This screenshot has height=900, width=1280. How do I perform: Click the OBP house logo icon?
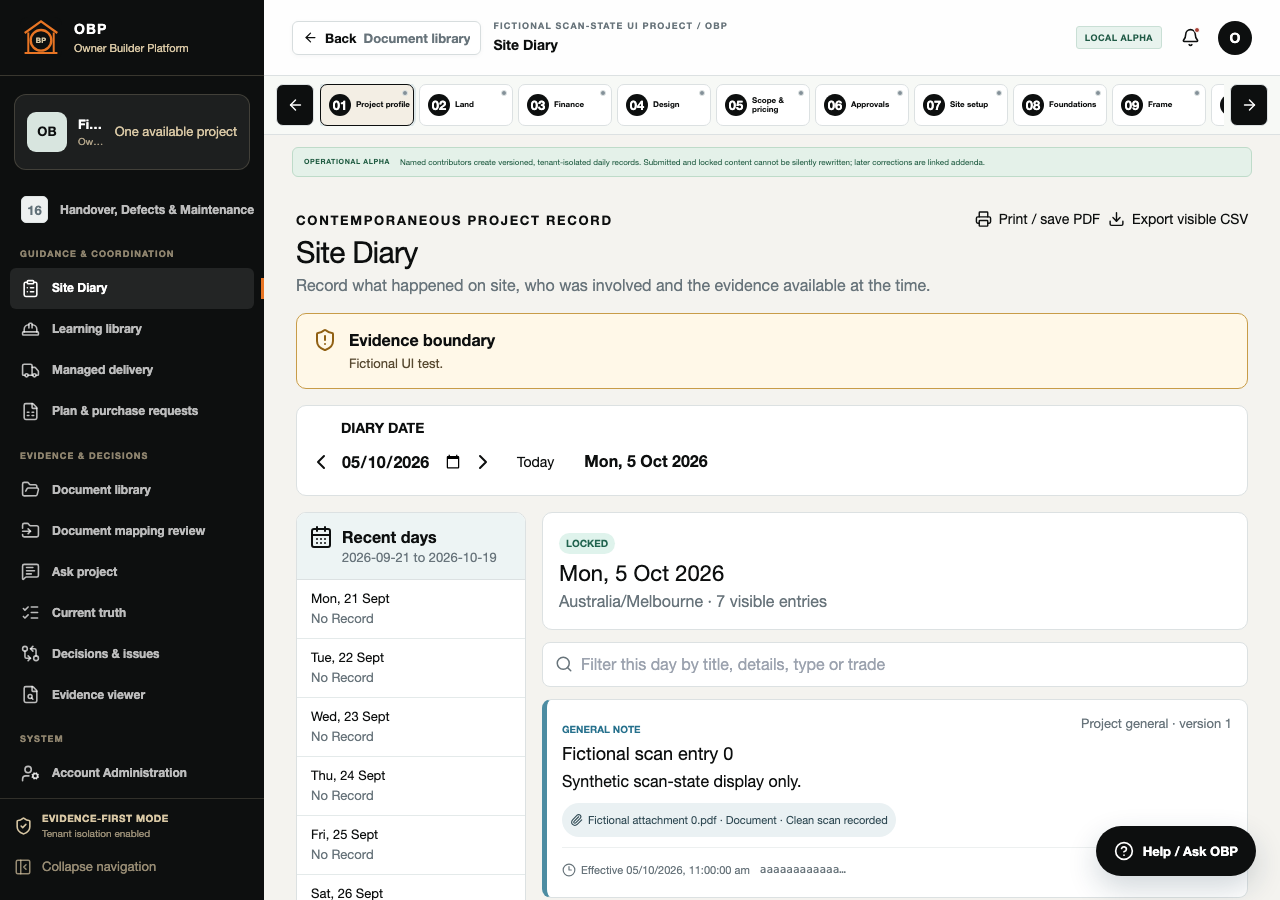tap(40, 38)
